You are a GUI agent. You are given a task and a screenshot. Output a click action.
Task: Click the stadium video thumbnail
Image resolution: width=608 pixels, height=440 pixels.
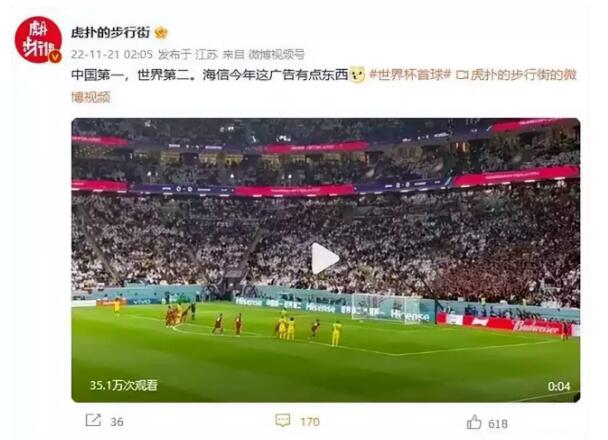(x=326, y=260)
